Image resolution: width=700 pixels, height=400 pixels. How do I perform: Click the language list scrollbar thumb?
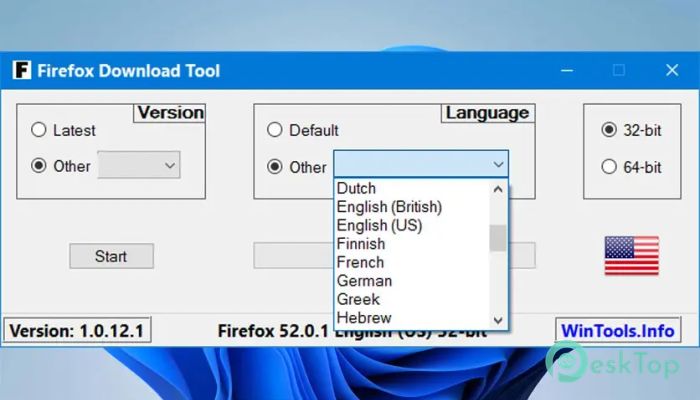click(498, 238)
